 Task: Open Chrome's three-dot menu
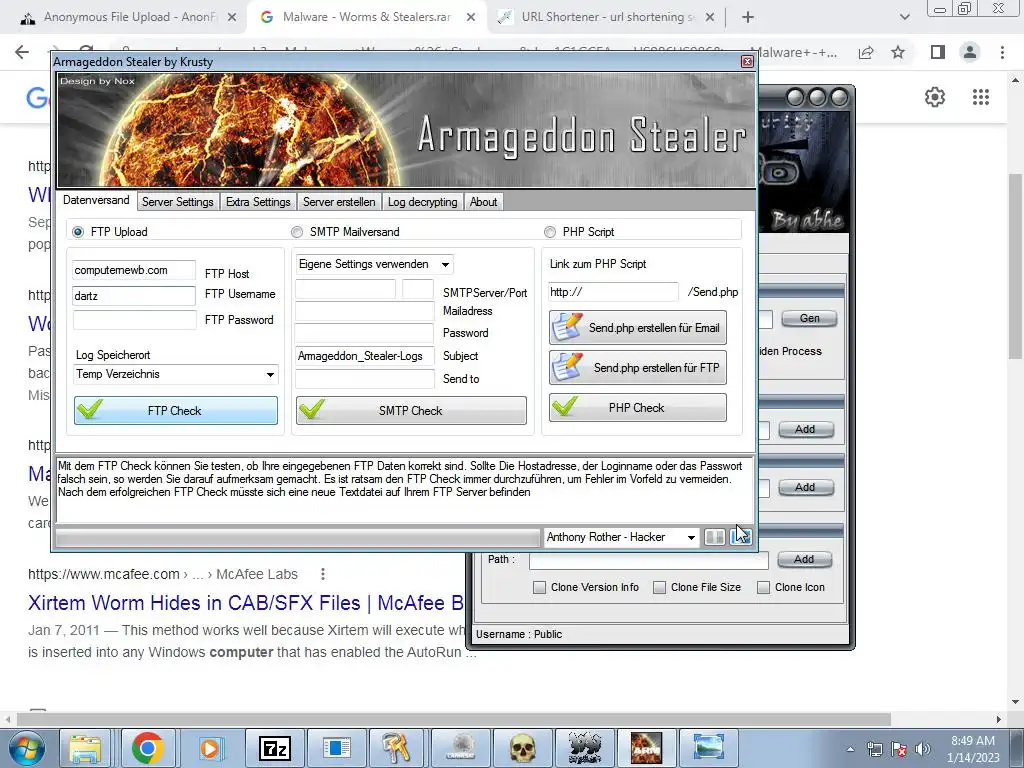[1002, 52]
